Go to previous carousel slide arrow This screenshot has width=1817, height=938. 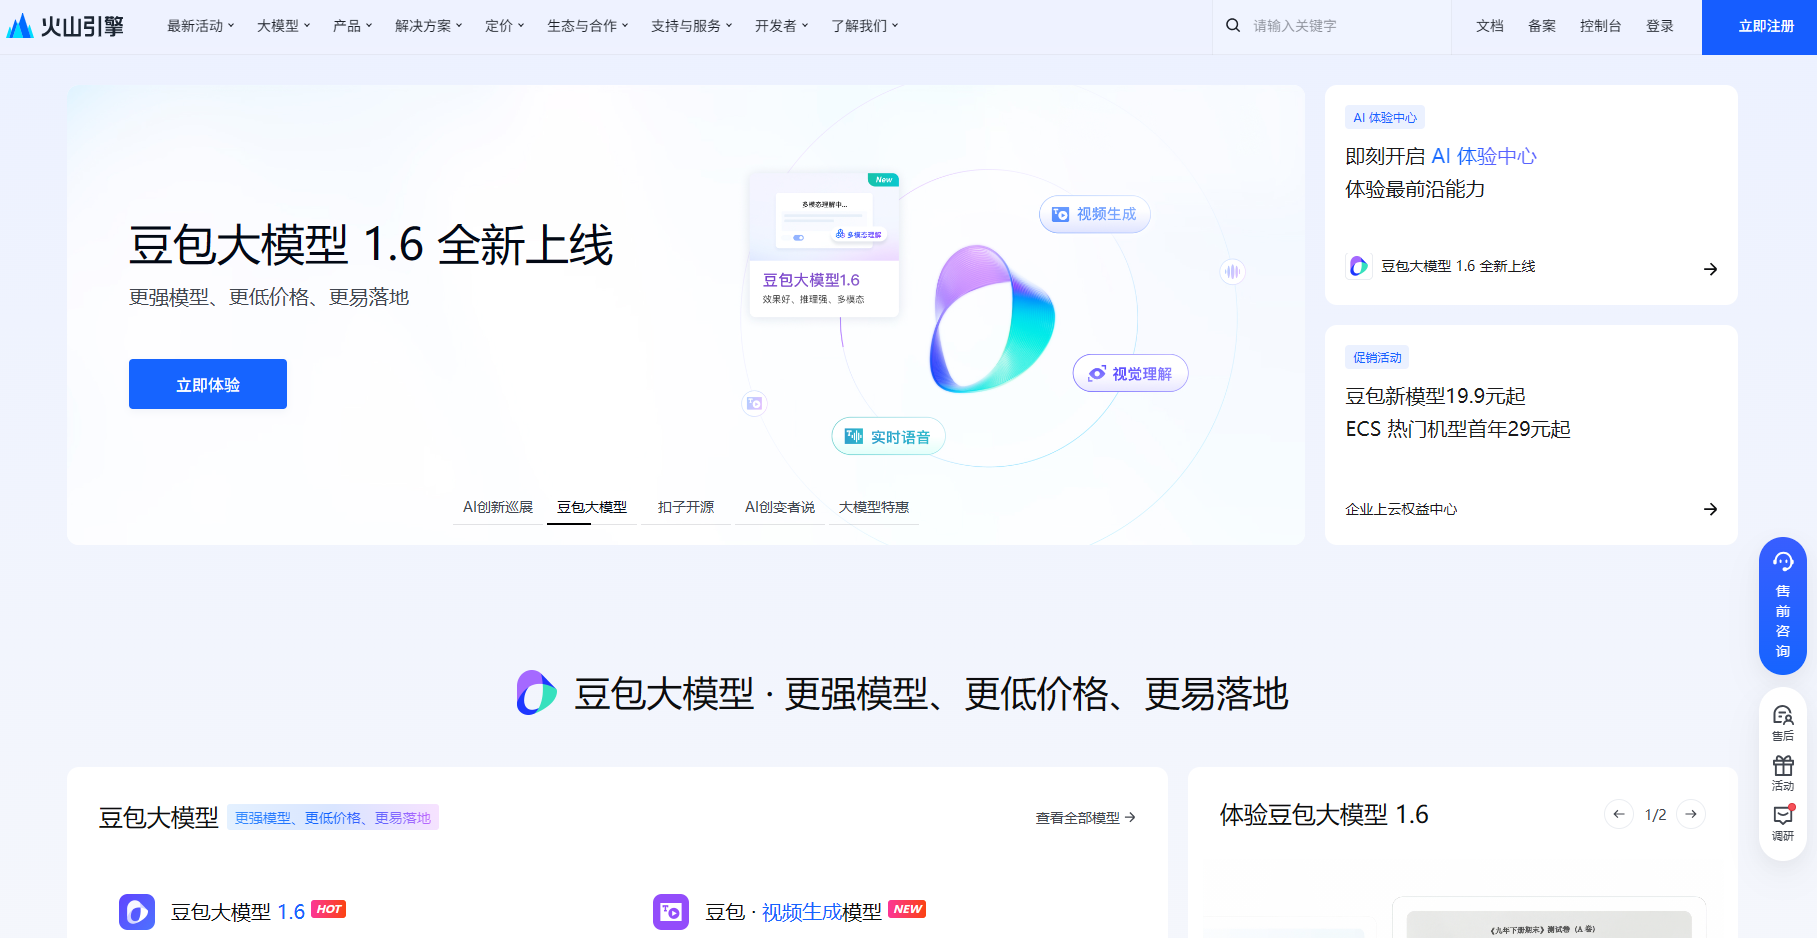(x=1618, y=814)
